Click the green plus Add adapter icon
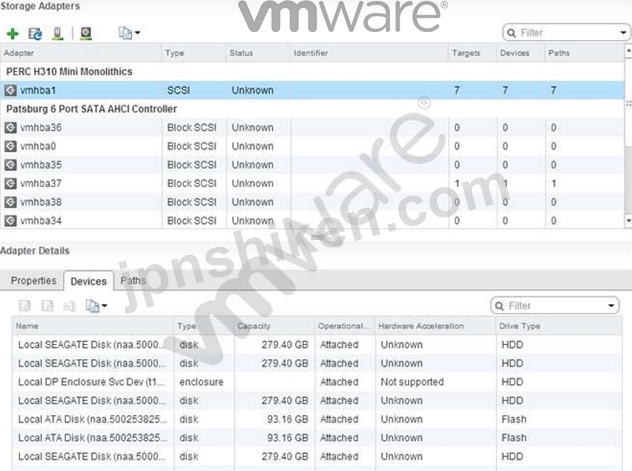Image resolution: width=632 pixels, height=471 pixels. (x=12, y=33)
